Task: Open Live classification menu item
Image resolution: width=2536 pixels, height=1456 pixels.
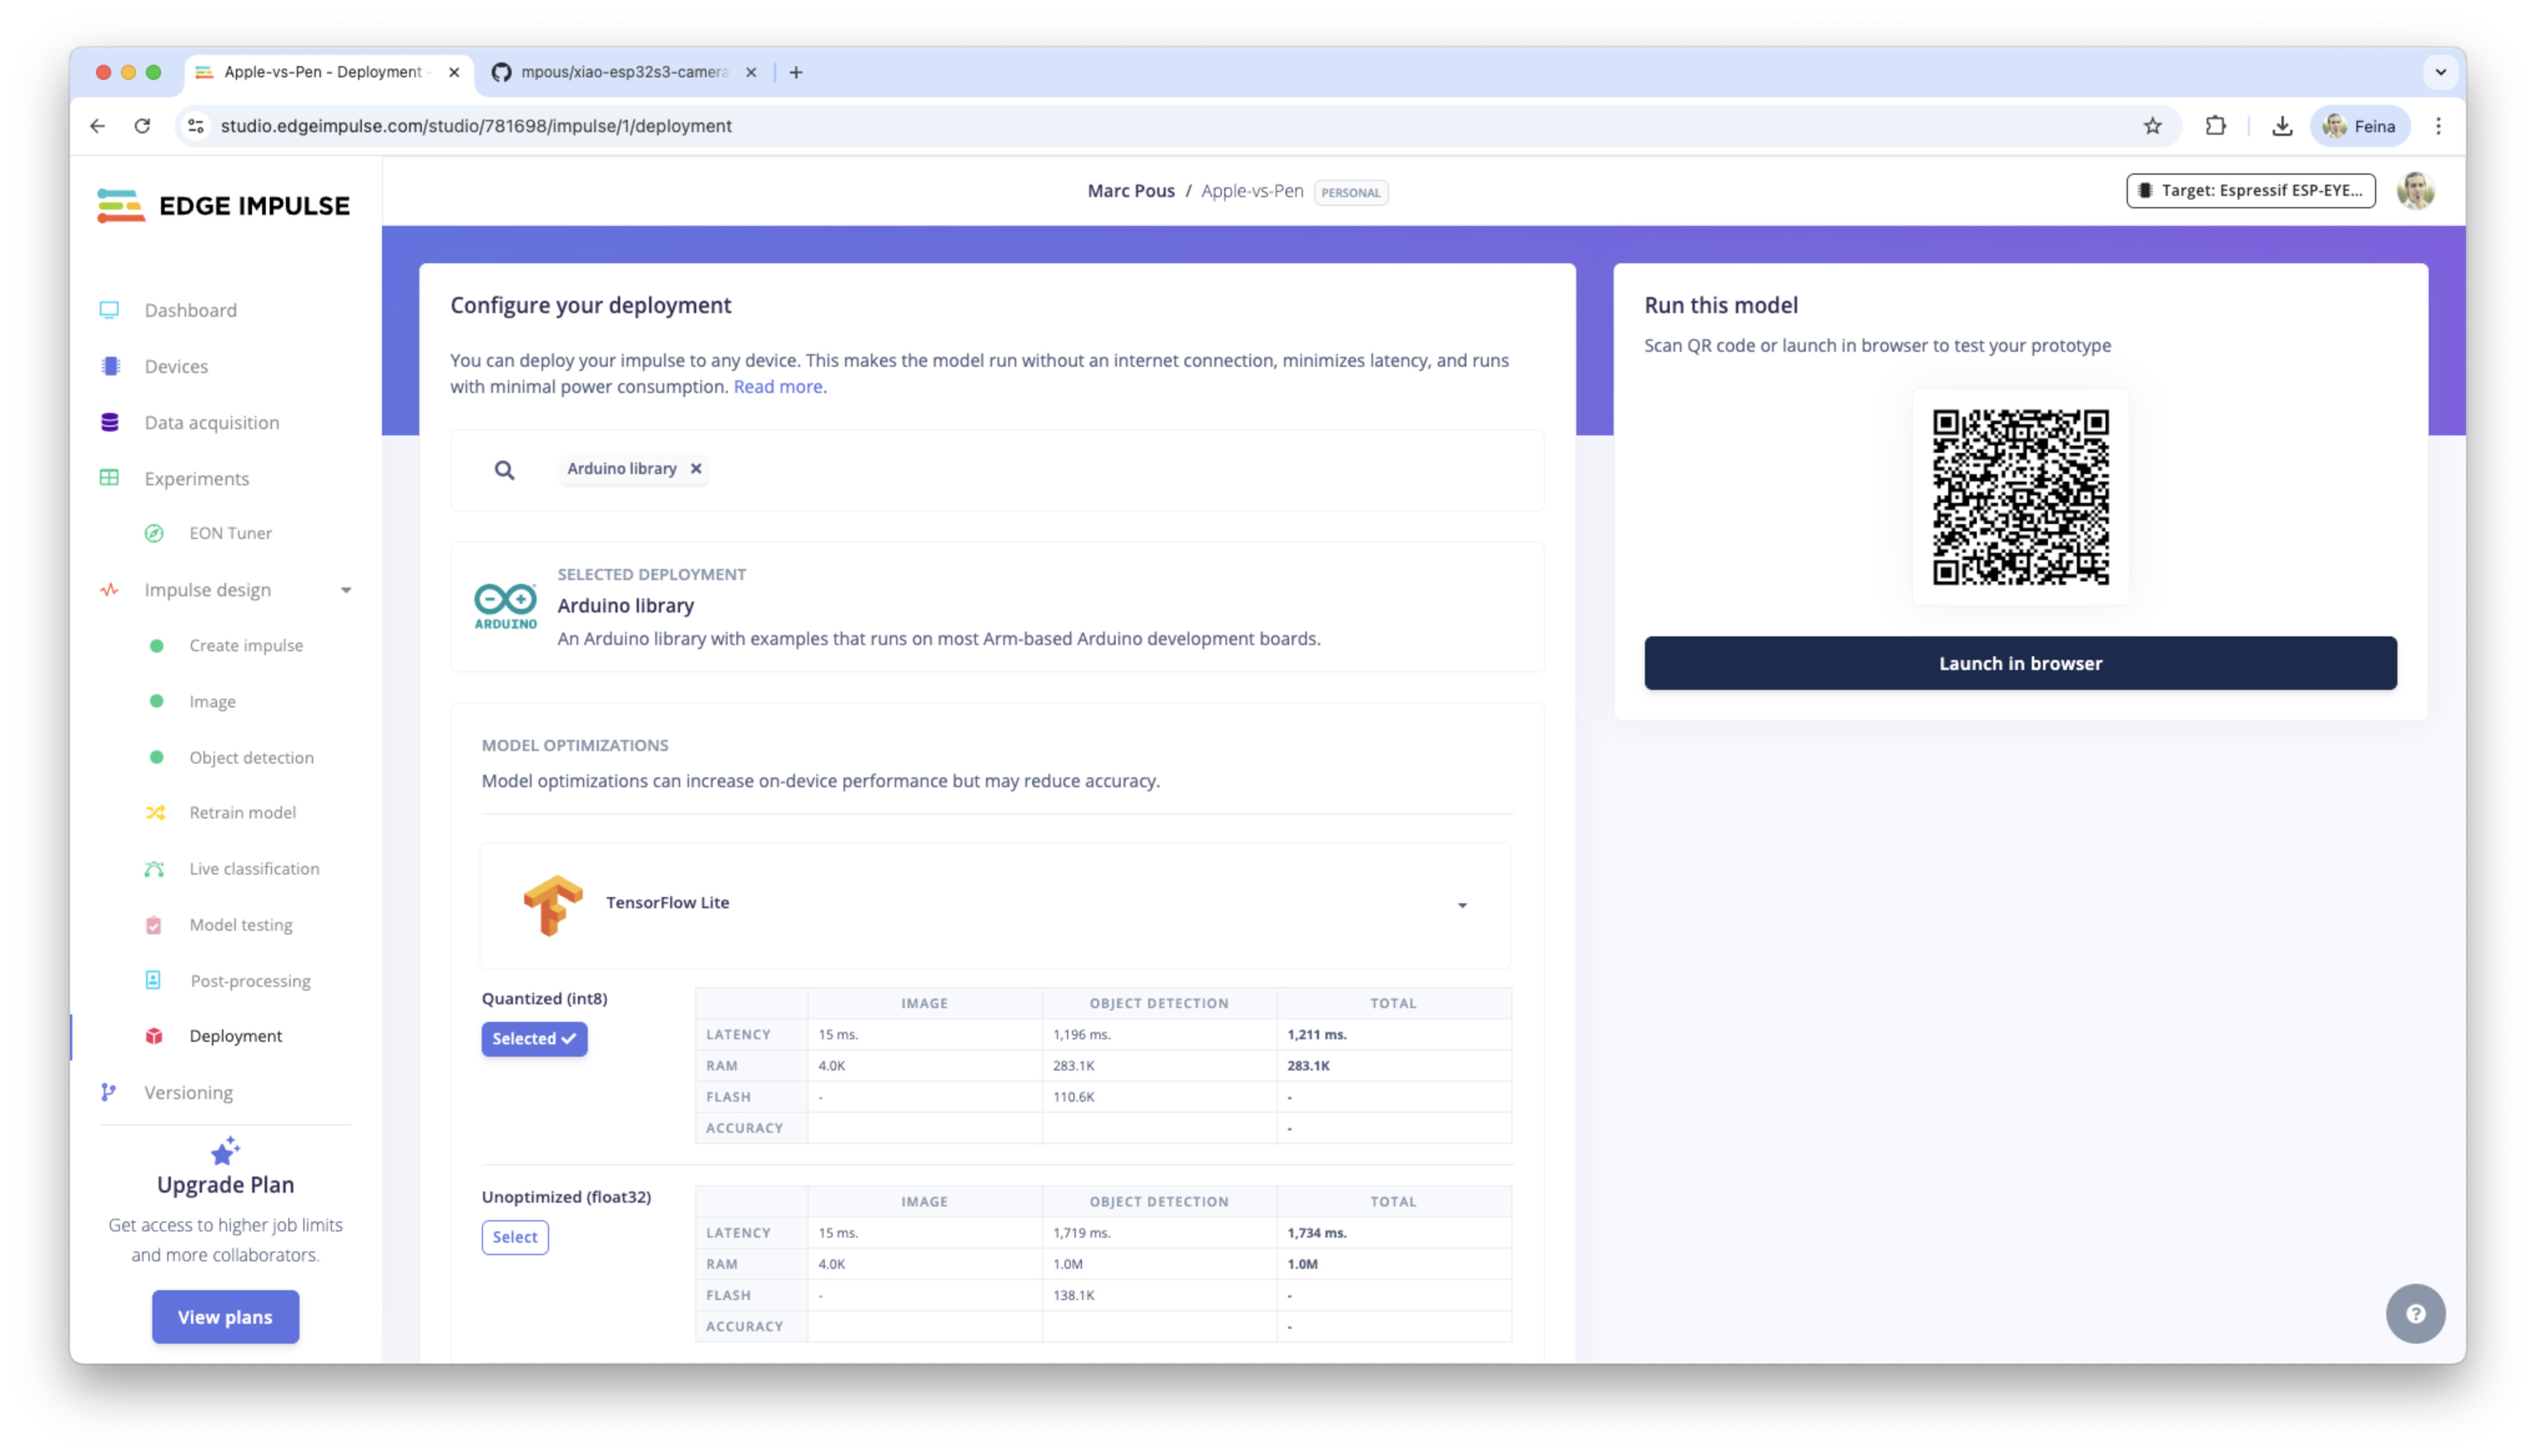Action: pos(254,868)
